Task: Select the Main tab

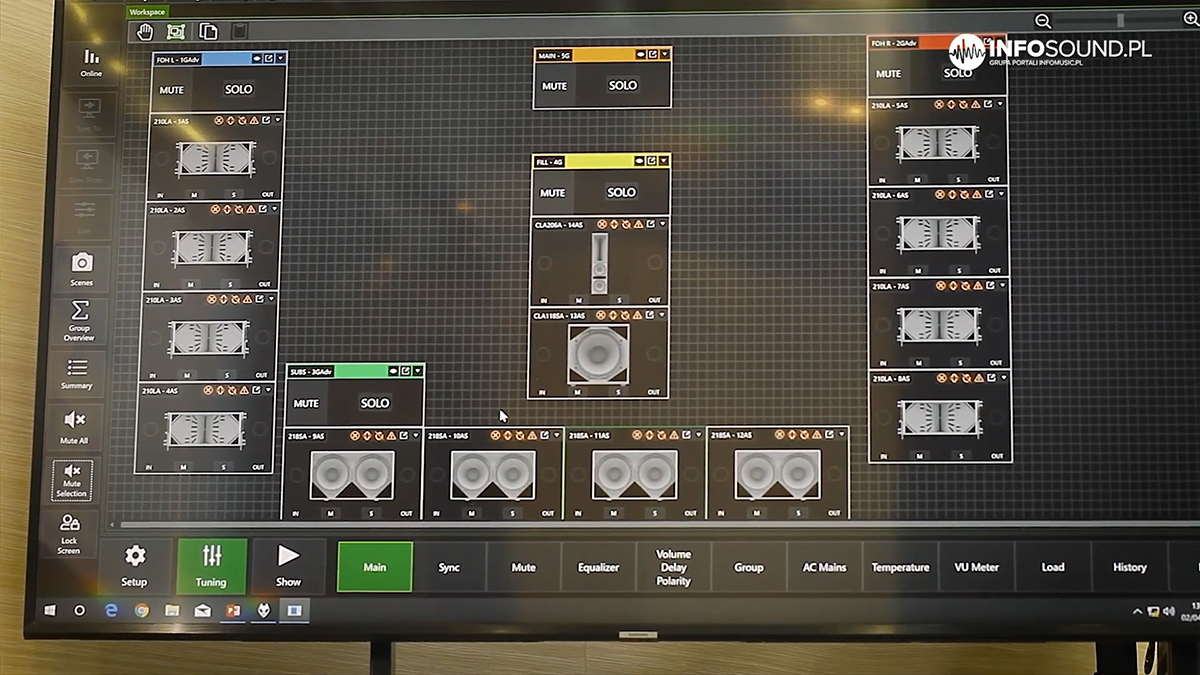Action: pyautogui.click(x=374, y=567)
